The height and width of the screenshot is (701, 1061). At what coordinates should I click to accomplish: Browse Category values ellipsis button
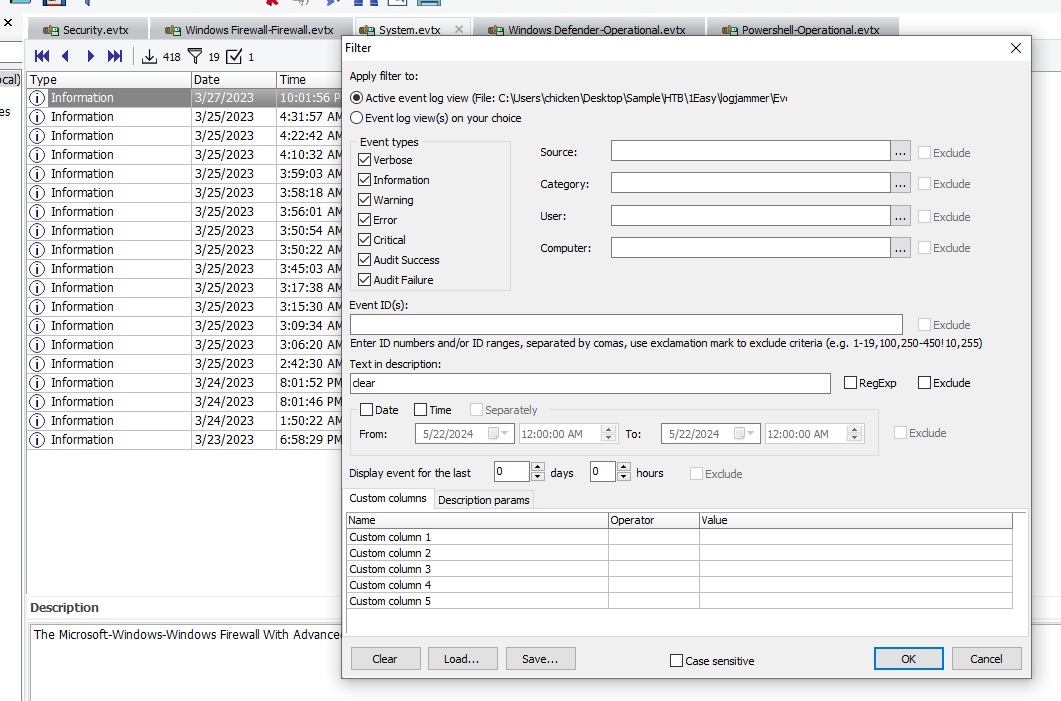click(x=901, y=183)
